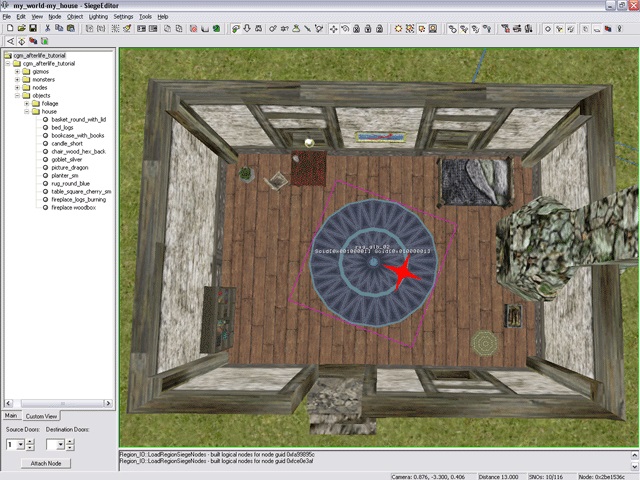Viewport: 640px width, 480px height.
Task: Switch to the Main tab
Action: [x=11, y=415]
